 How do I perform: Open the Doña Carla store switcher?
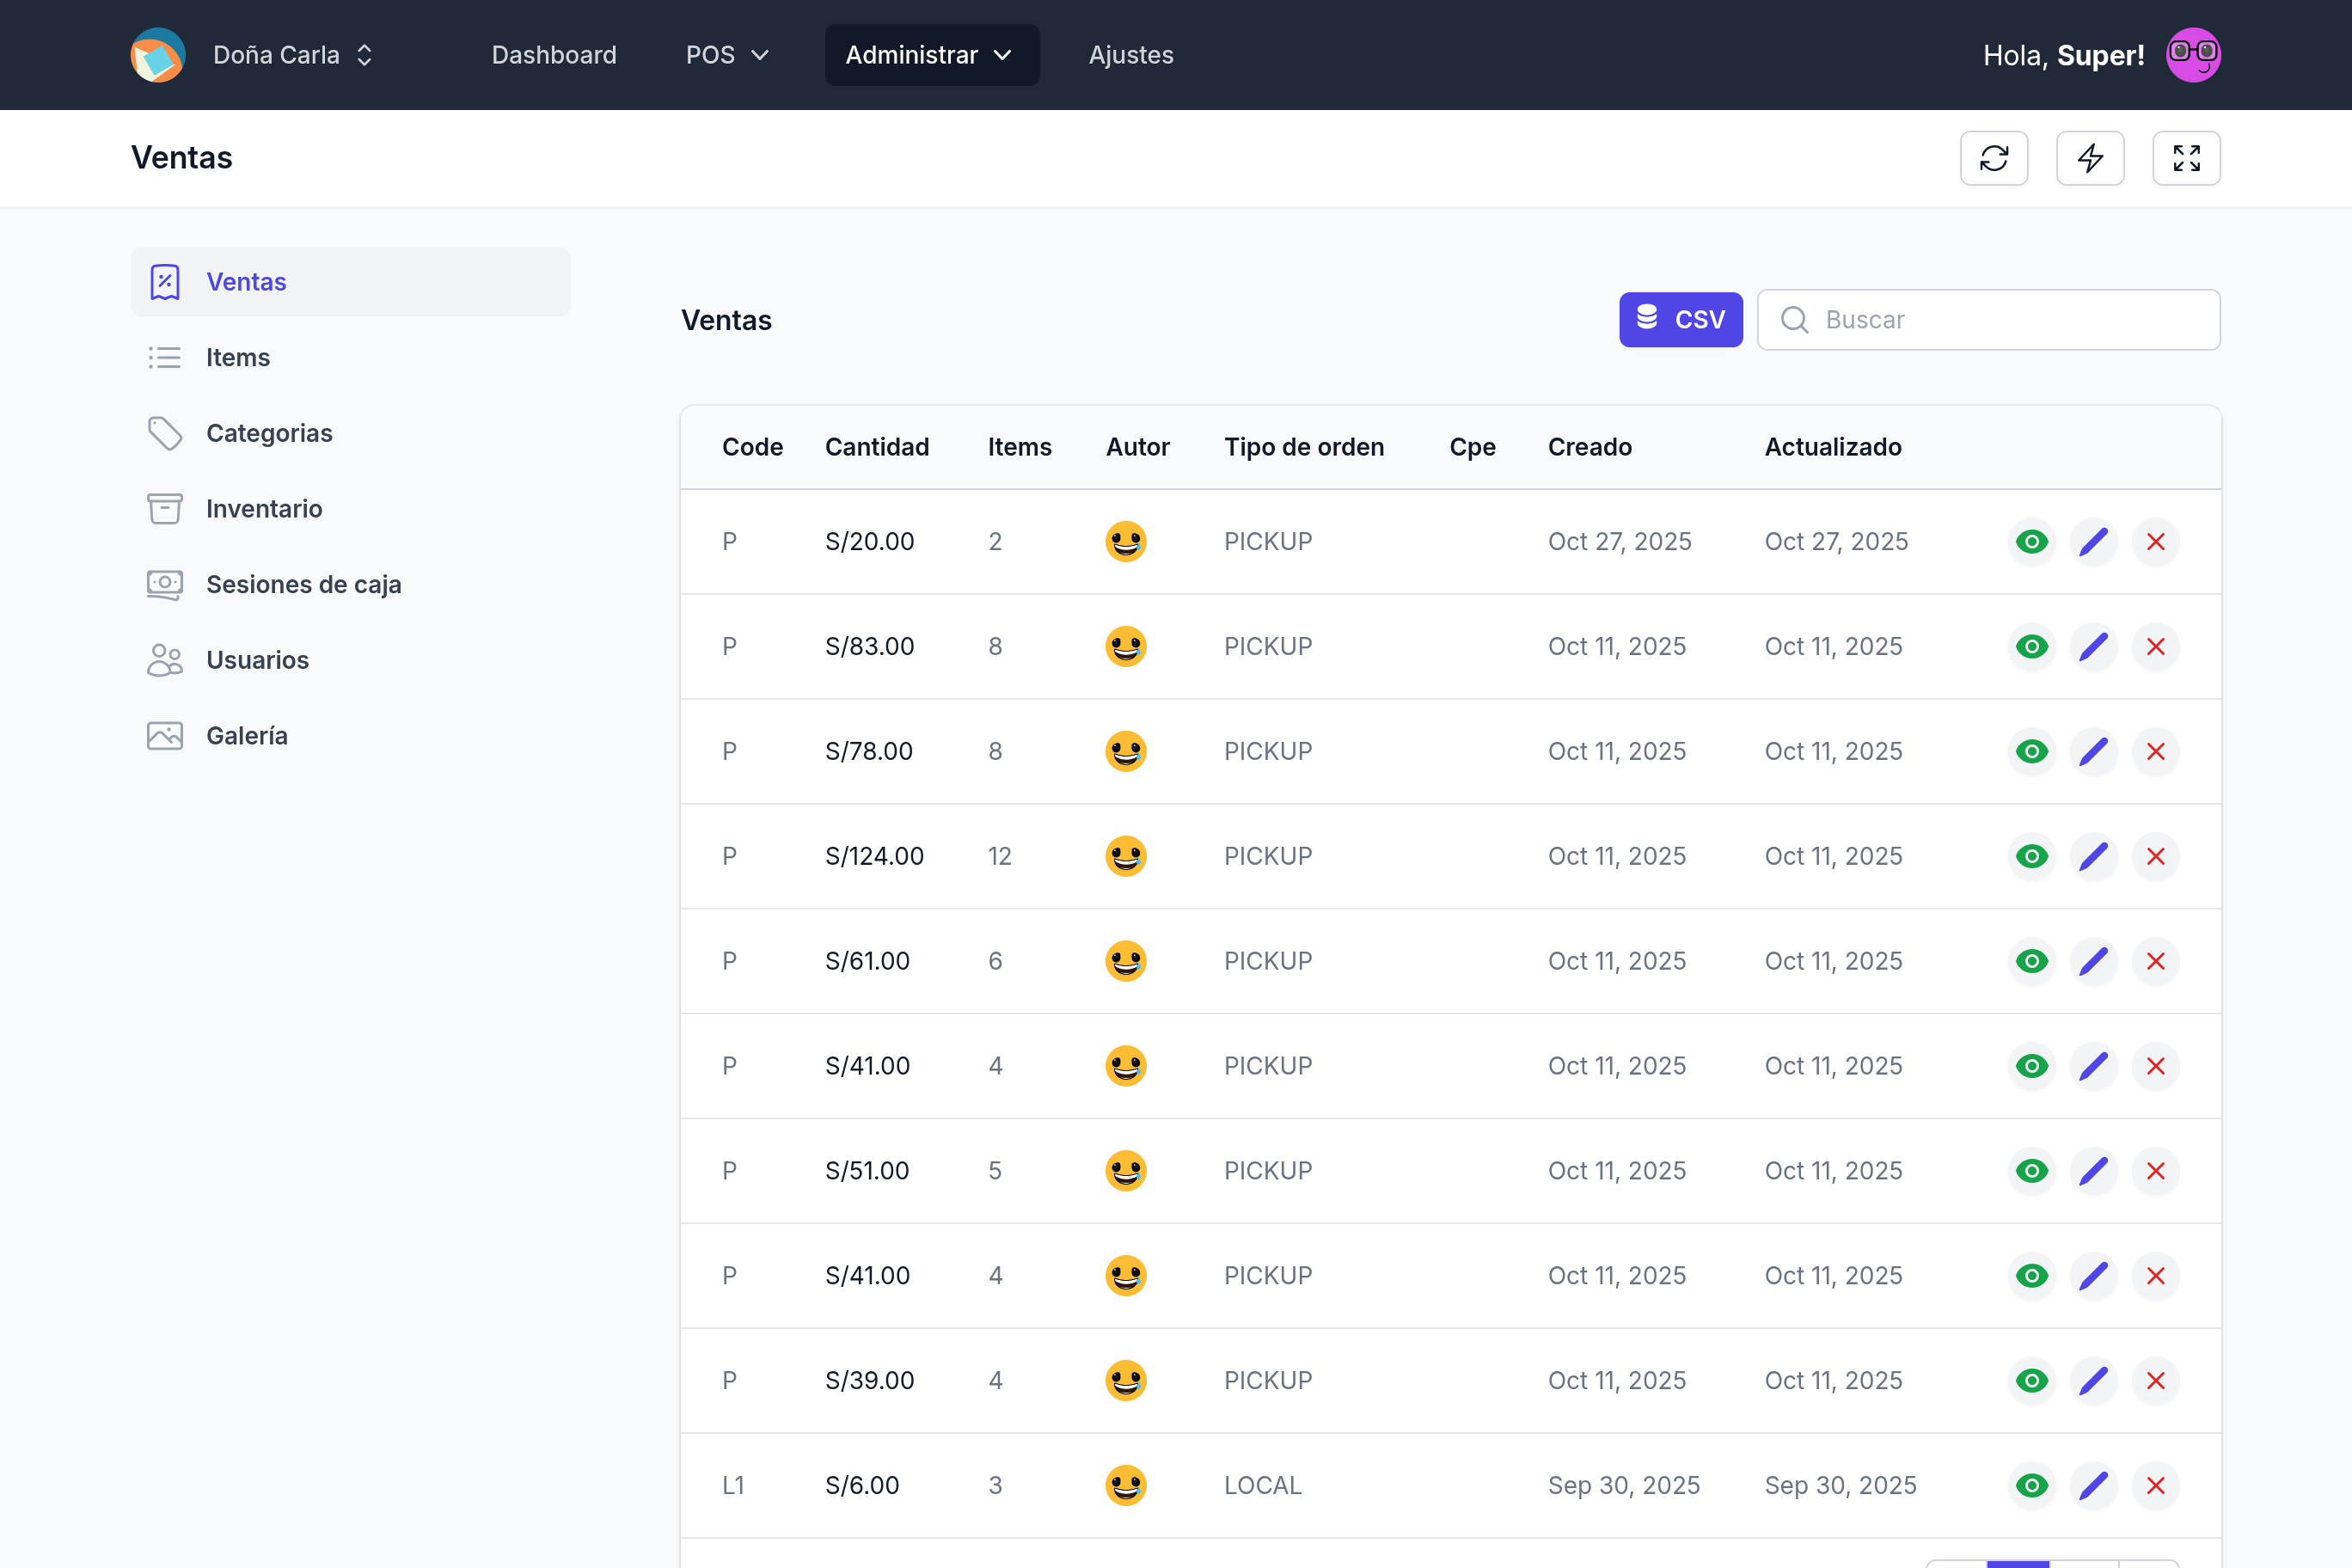tap(293, 55)
